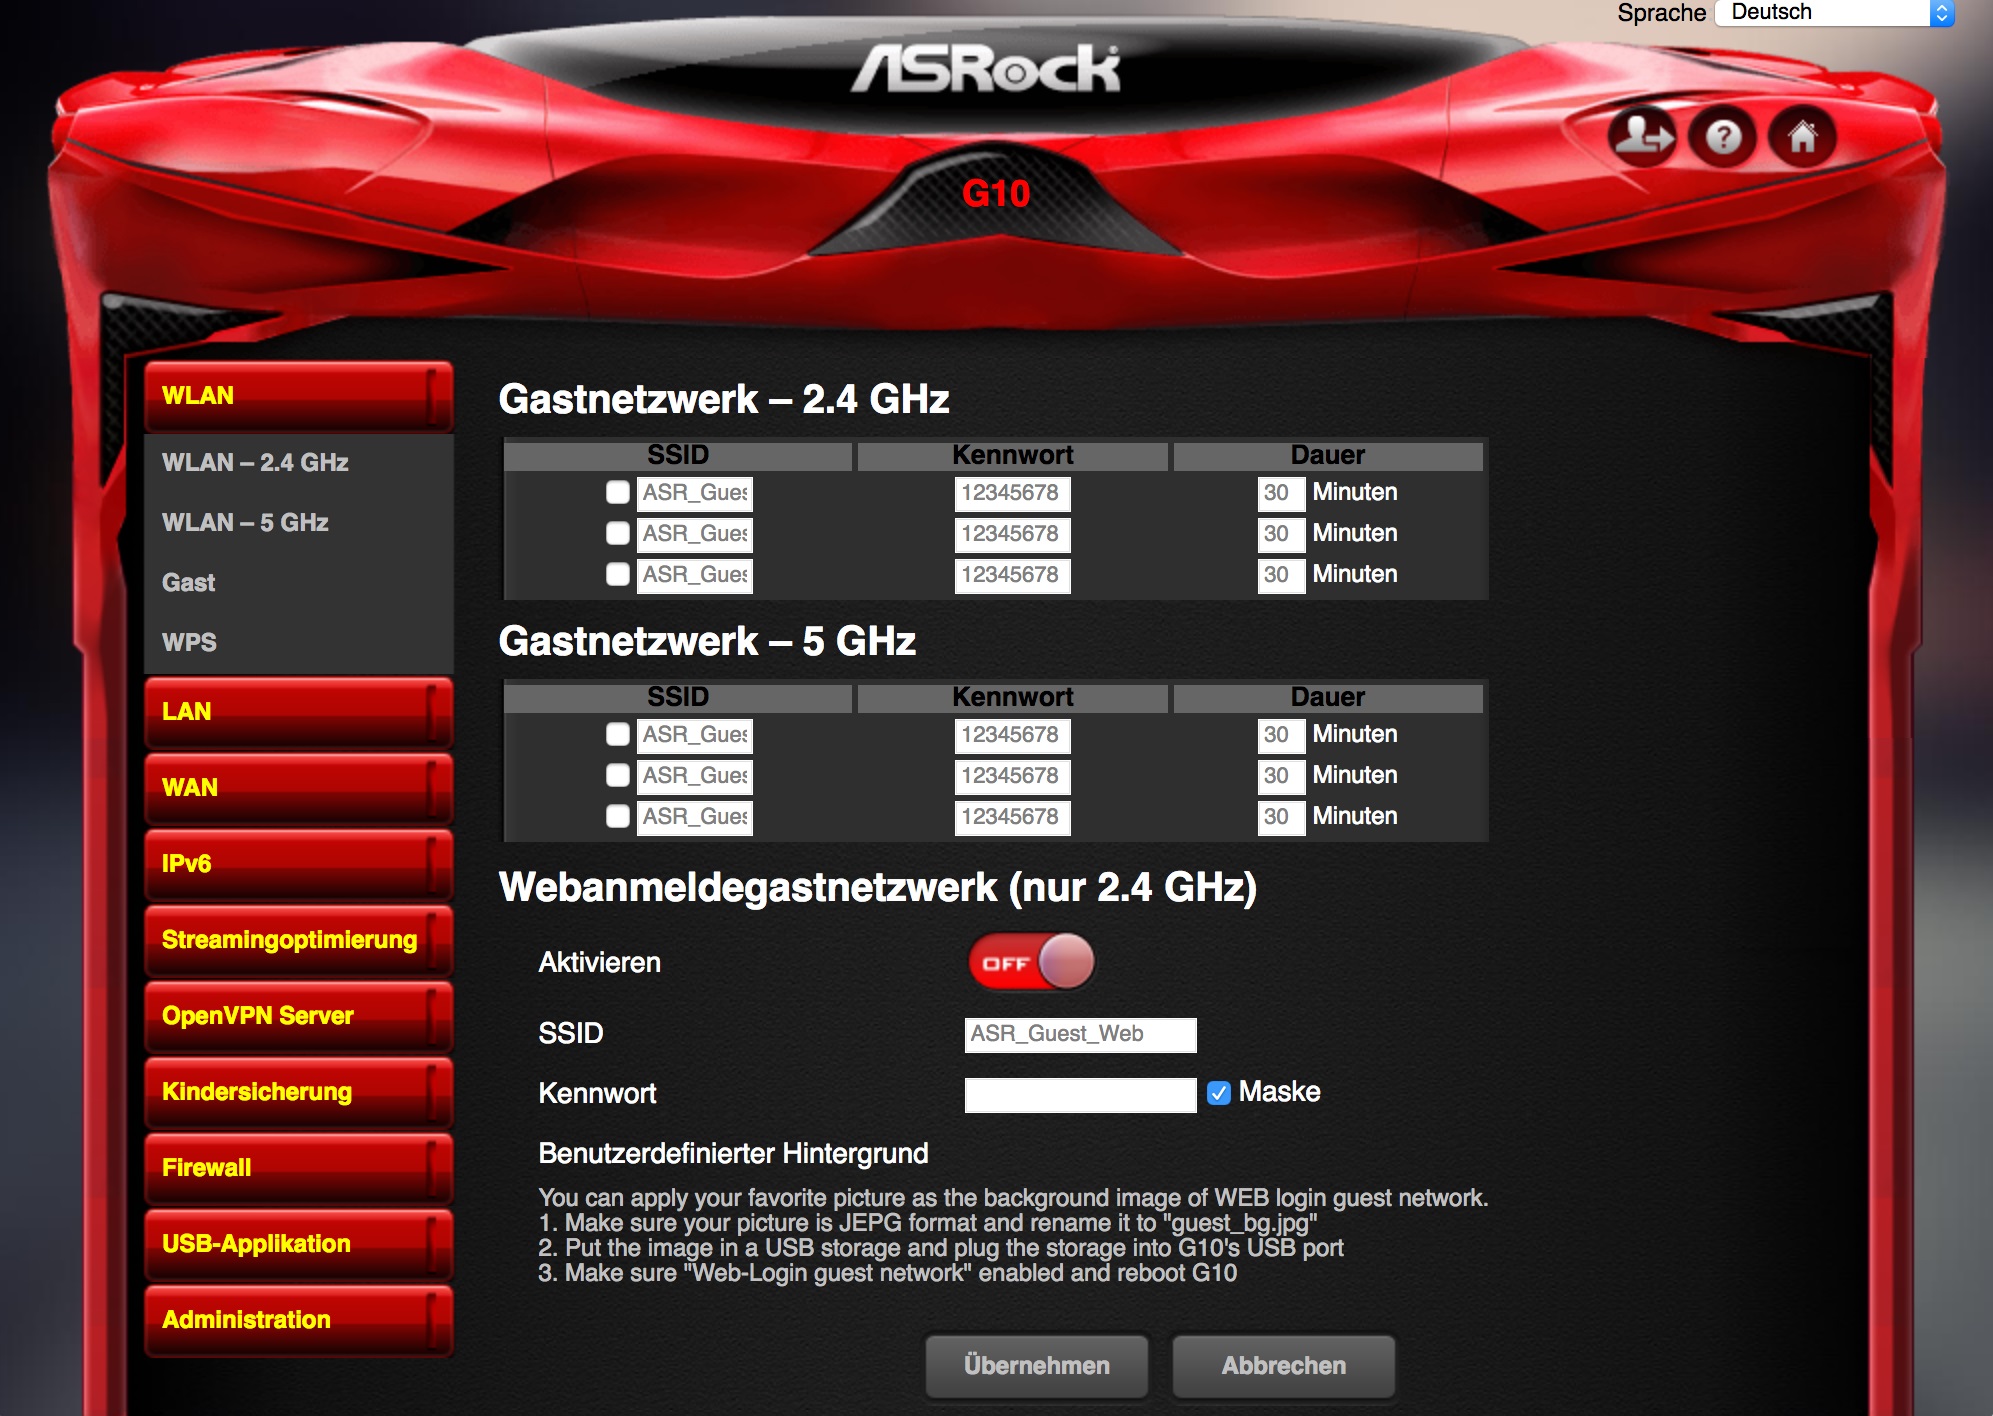Click first 5 GHz SSID input field
Viewport: 1993px width, 1416px height.
point(695,735)
